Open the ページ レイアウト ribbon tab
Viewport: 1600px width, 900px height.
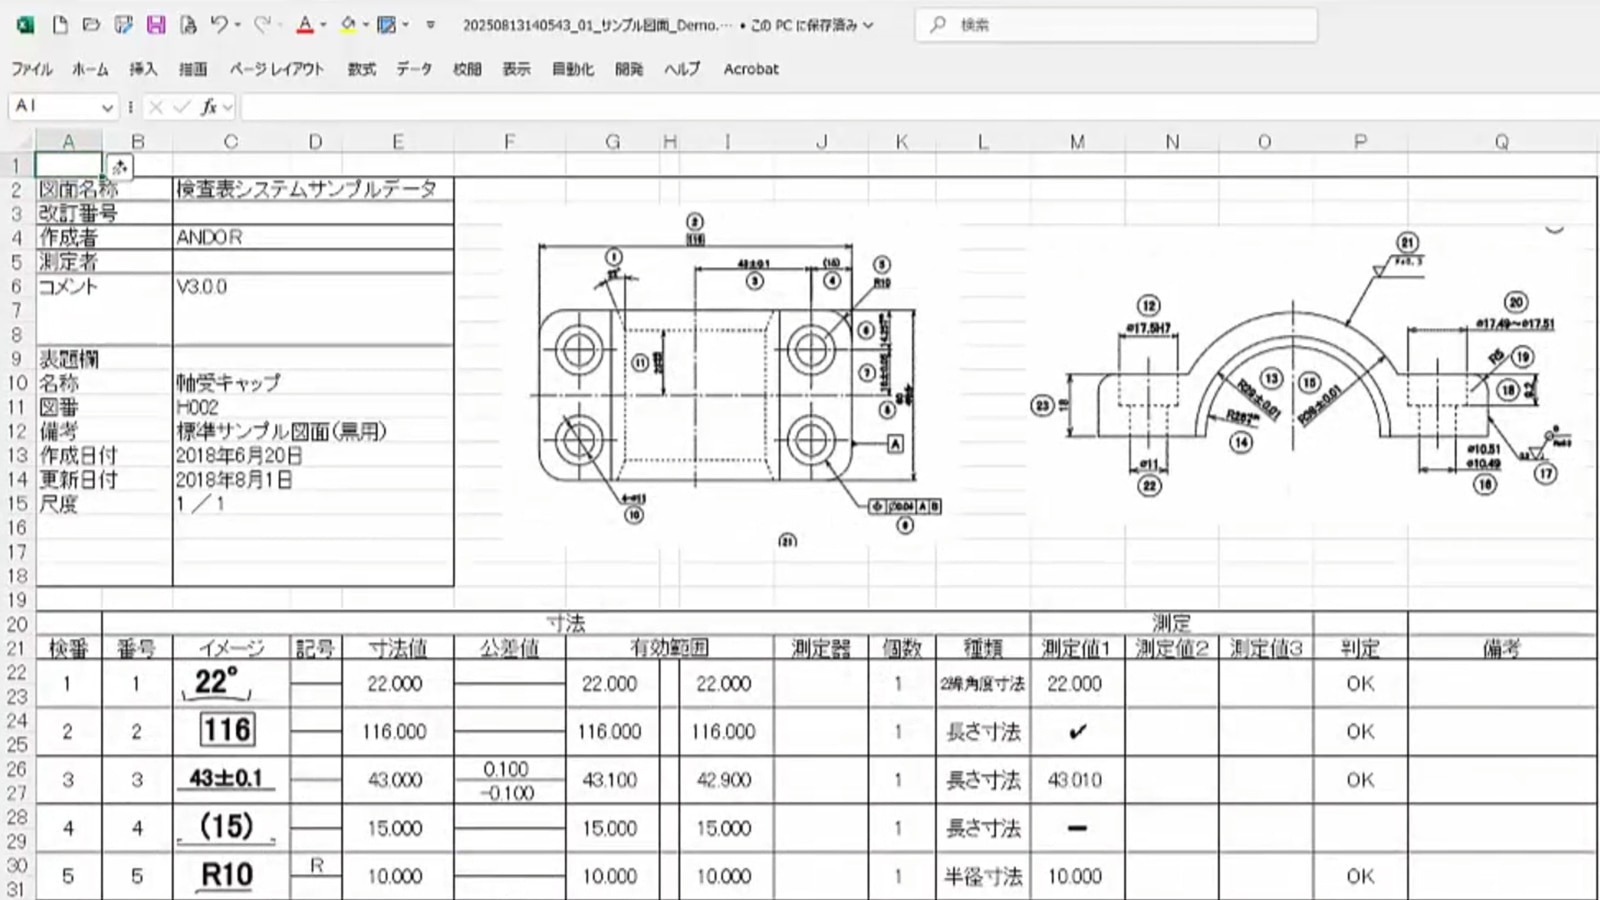coord(277,69)
